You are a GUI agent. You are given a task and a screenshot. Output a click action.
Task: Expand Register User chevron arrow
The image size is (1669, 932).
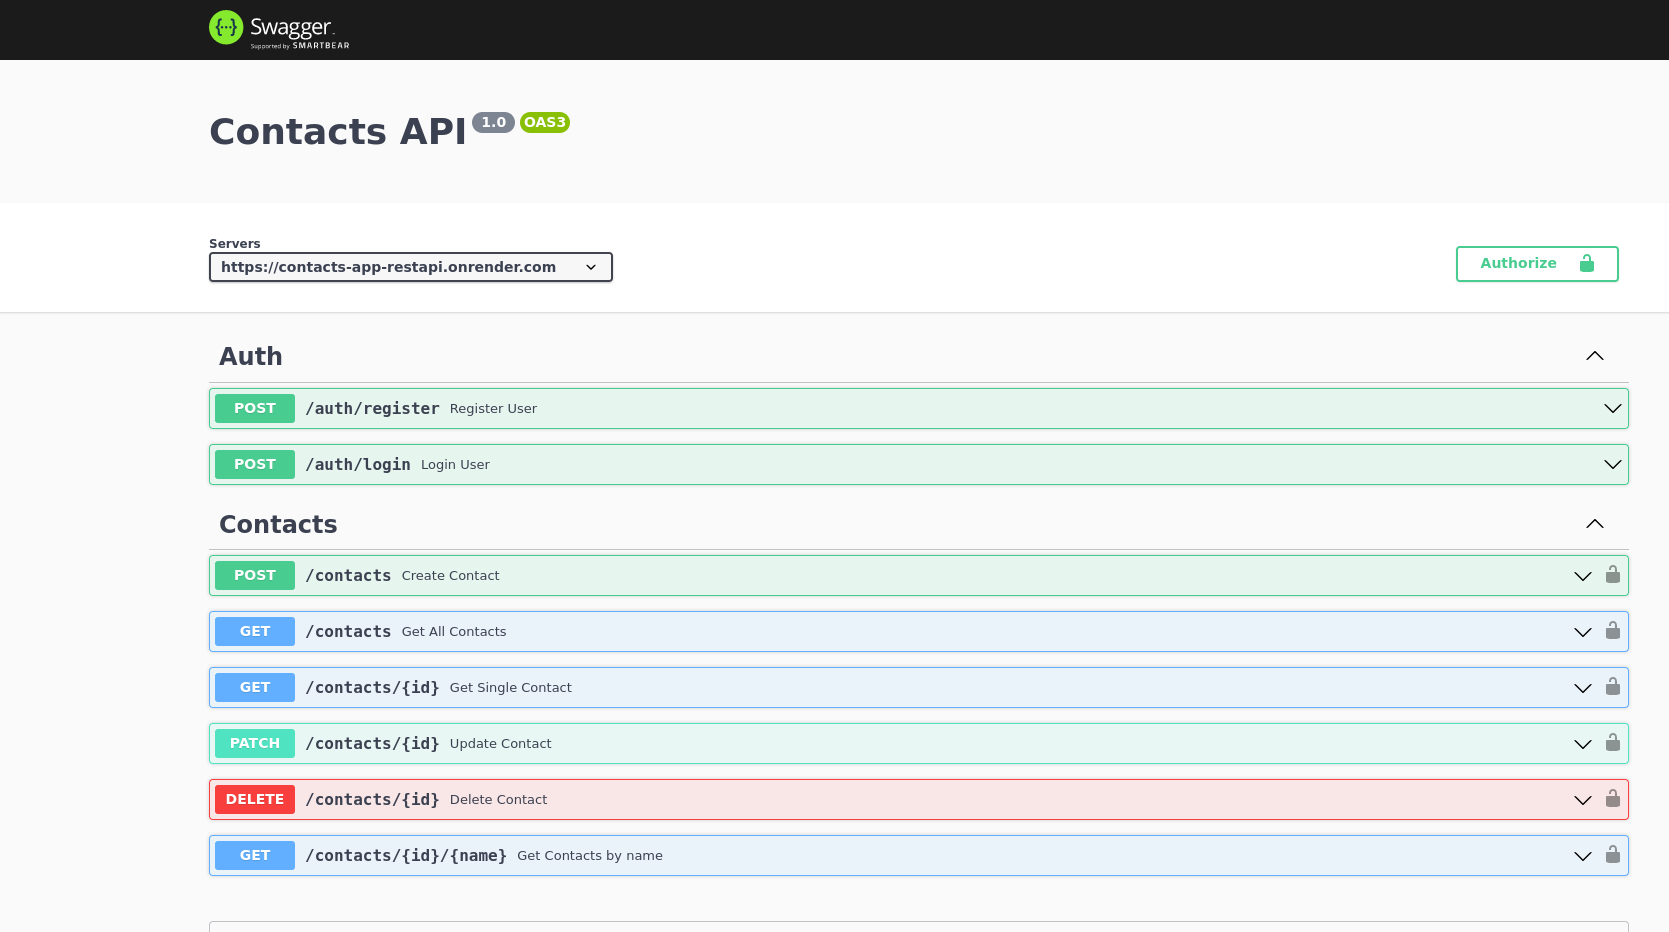coord(1612,408)
